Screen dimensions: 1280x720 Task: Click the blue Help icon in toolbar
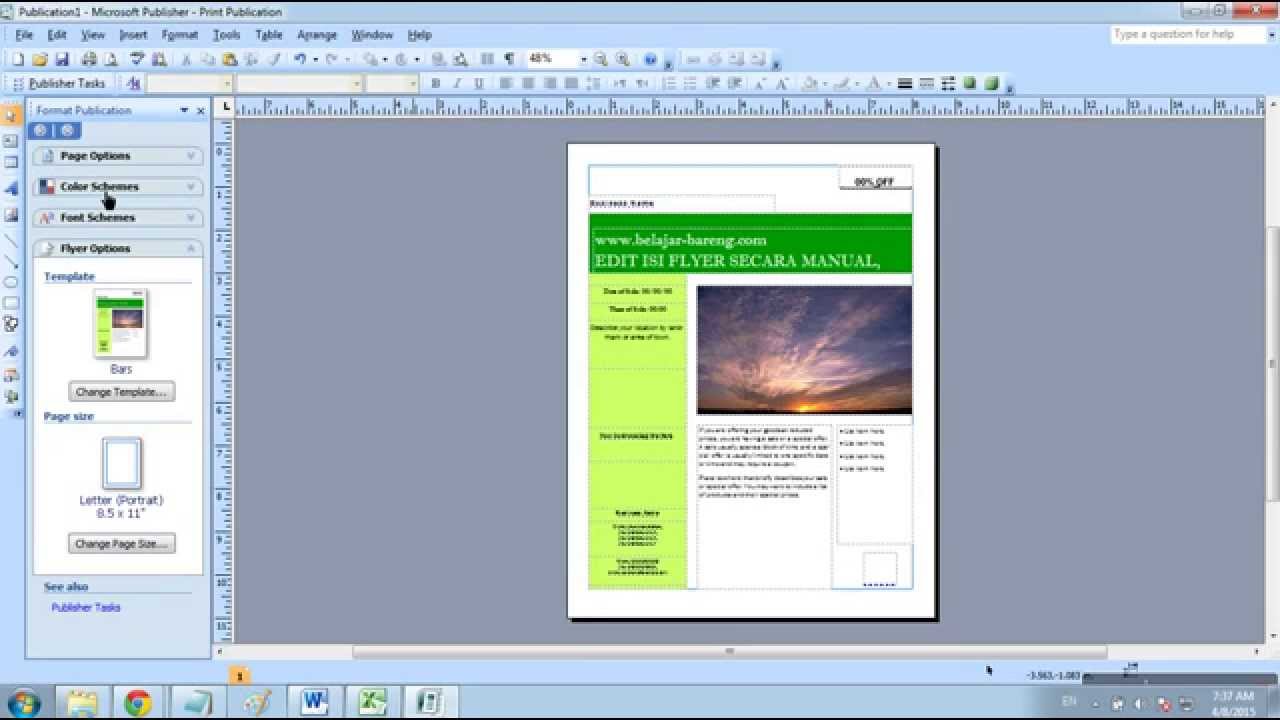point(650,59)
